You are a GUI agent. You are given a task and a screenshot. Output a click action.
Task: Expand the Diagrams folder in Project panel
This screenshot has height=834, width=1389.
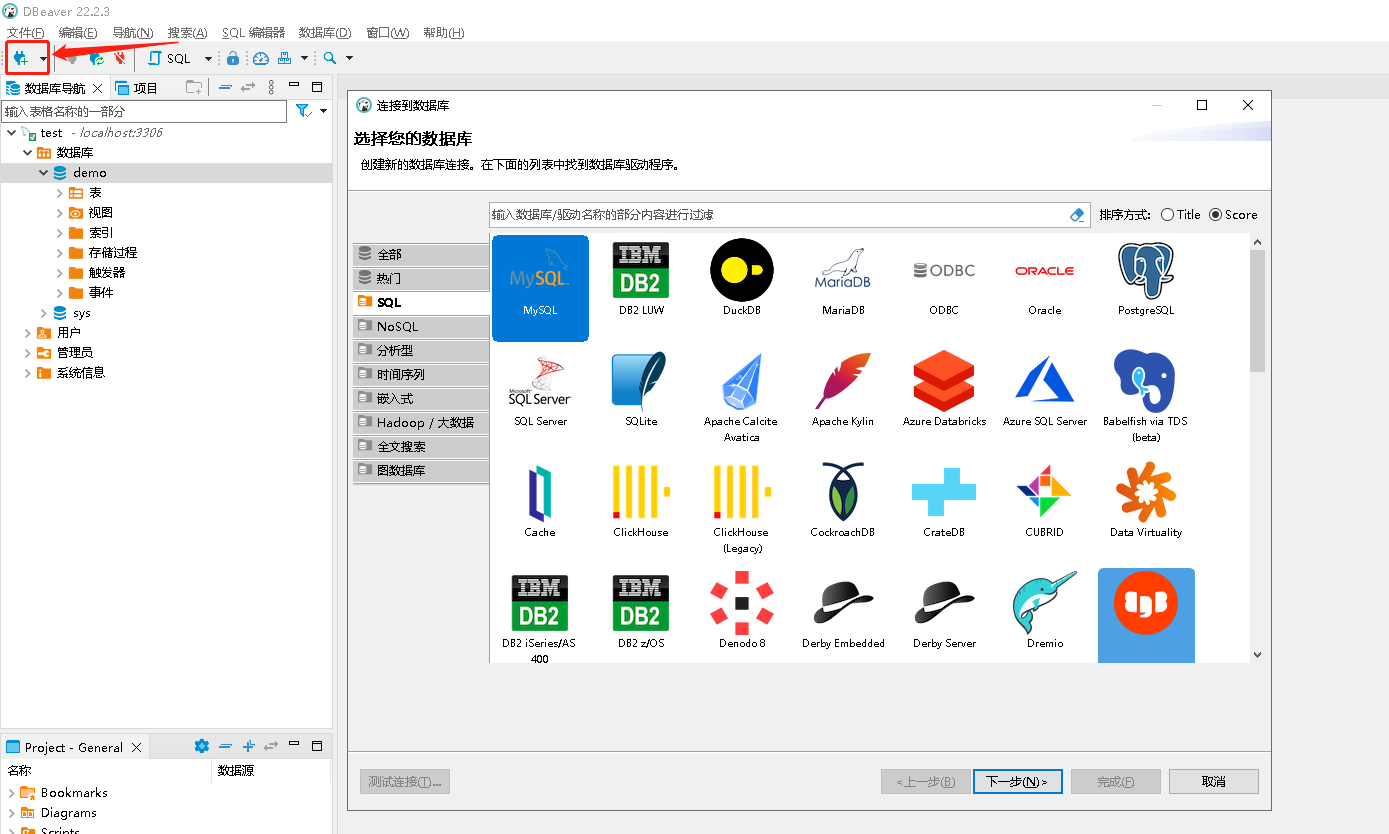tap(11, 813)
